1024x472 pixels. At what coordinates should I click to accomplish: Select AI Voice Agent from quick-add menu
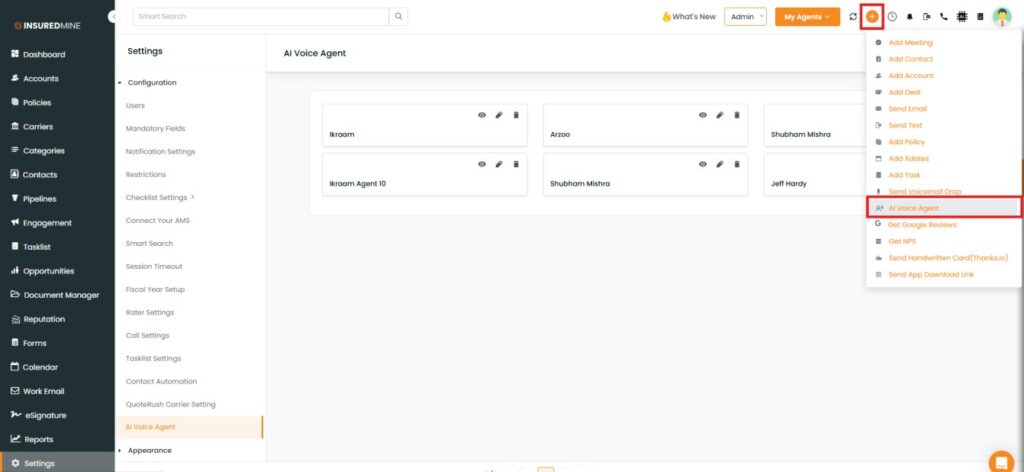(x=913, y=208)
